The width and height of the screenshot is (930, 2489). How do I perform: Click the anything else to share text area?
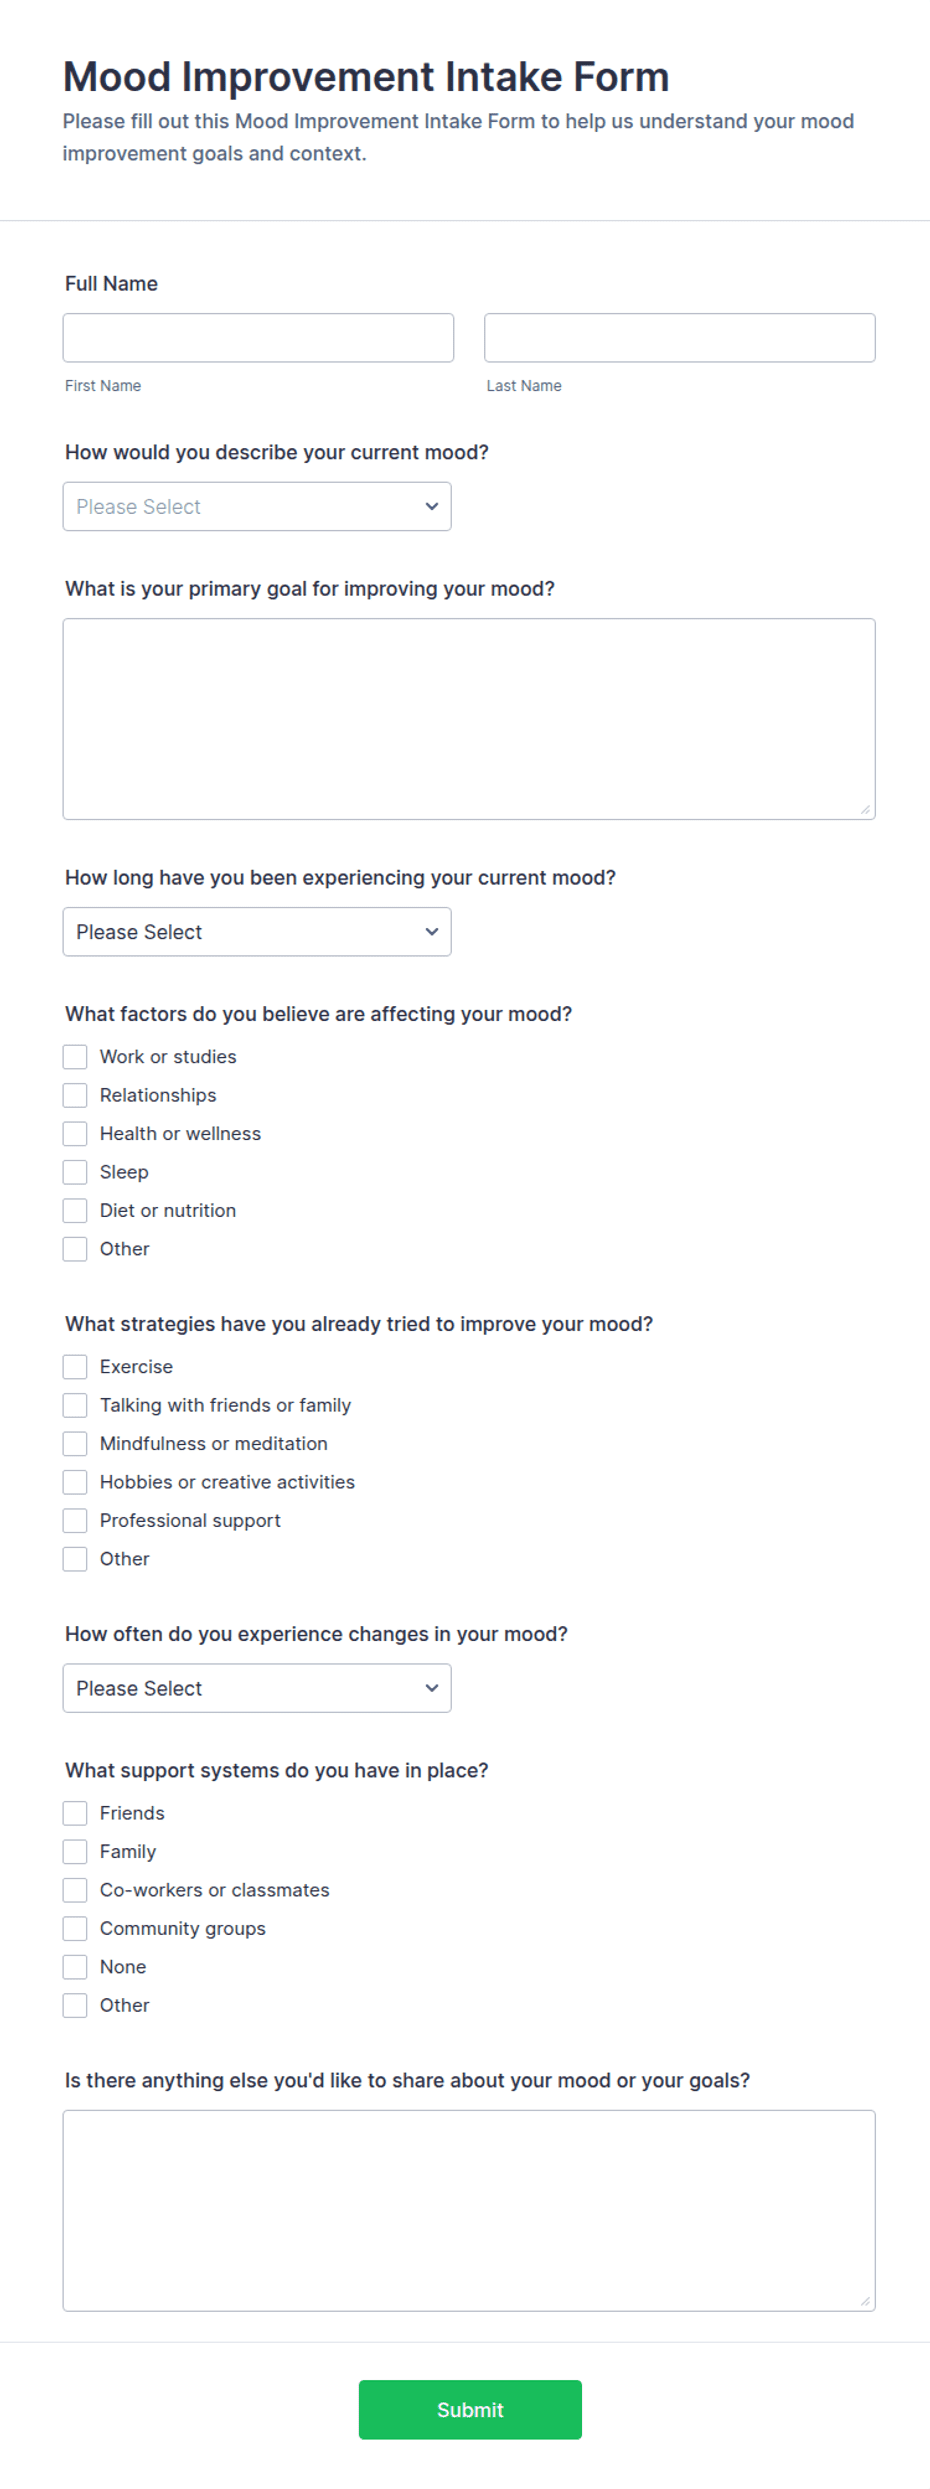(469, 2211)
